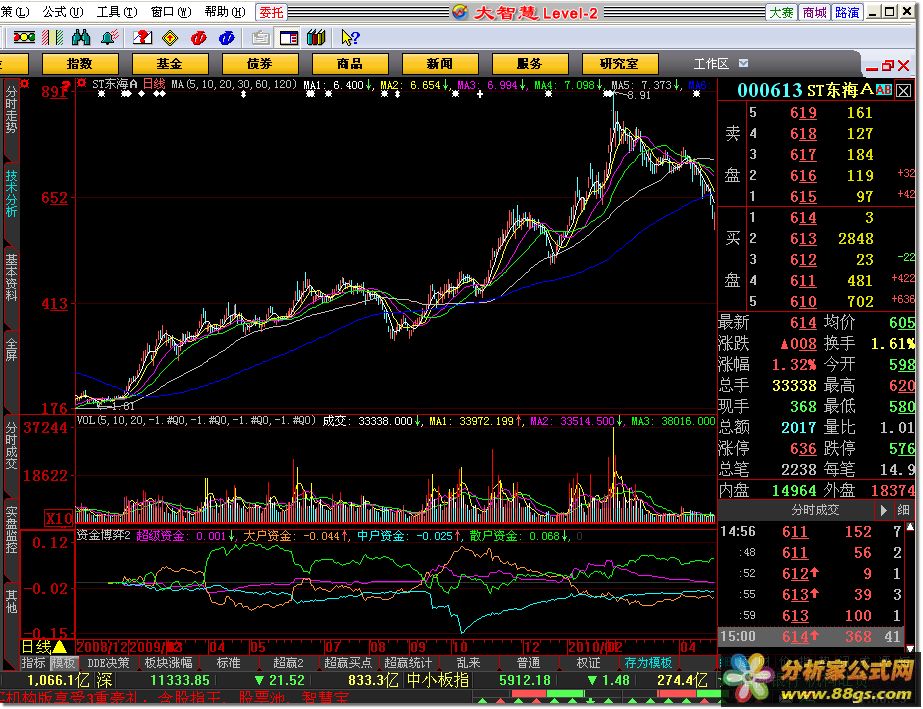This screenshot has width=923, height=709.
Task: Click the blue circular info icon
Action: coord(226,37)
